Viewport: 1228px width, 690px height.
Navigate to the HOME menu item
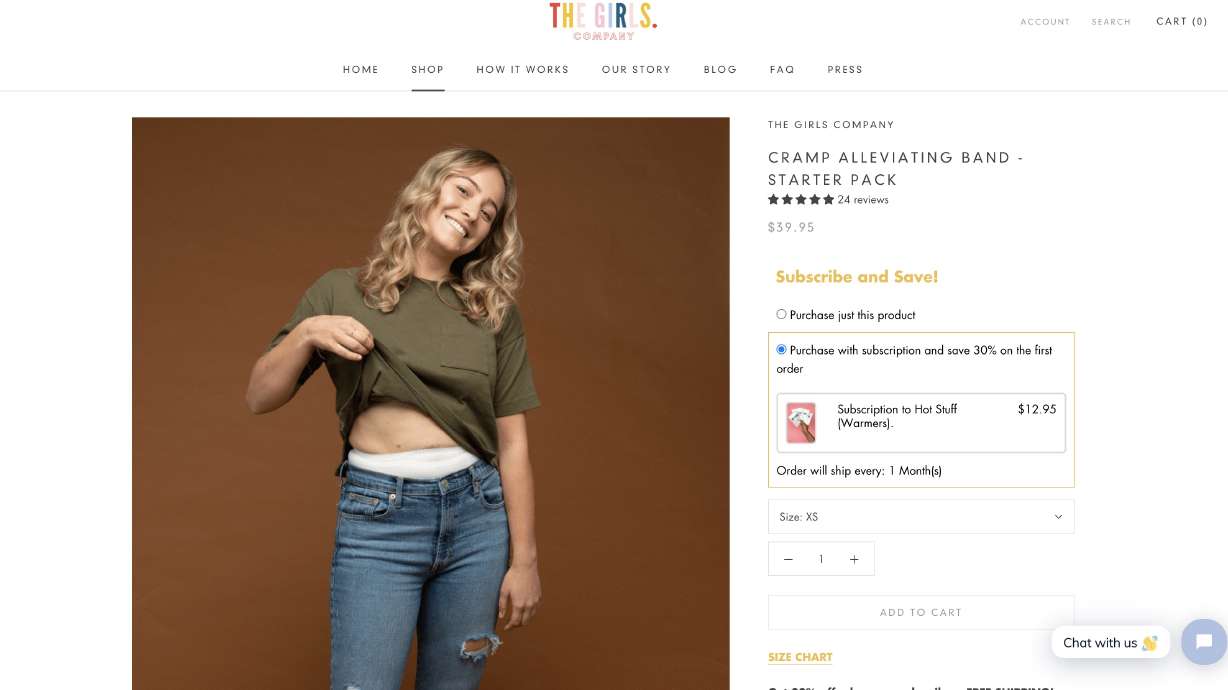[x=361, y=69]
